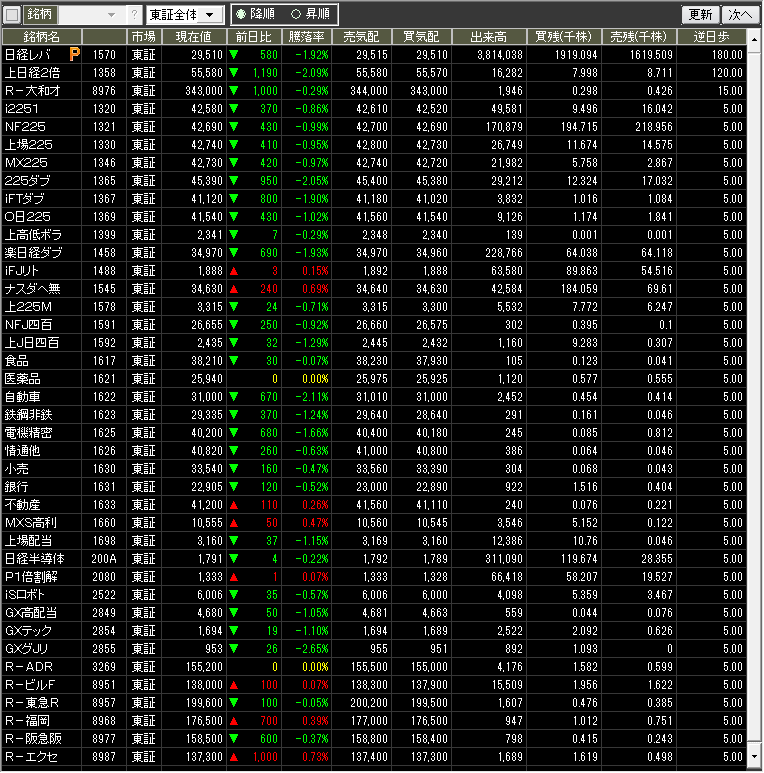
Task: Sort by 騰落率 column header
Action: [307, 36]
